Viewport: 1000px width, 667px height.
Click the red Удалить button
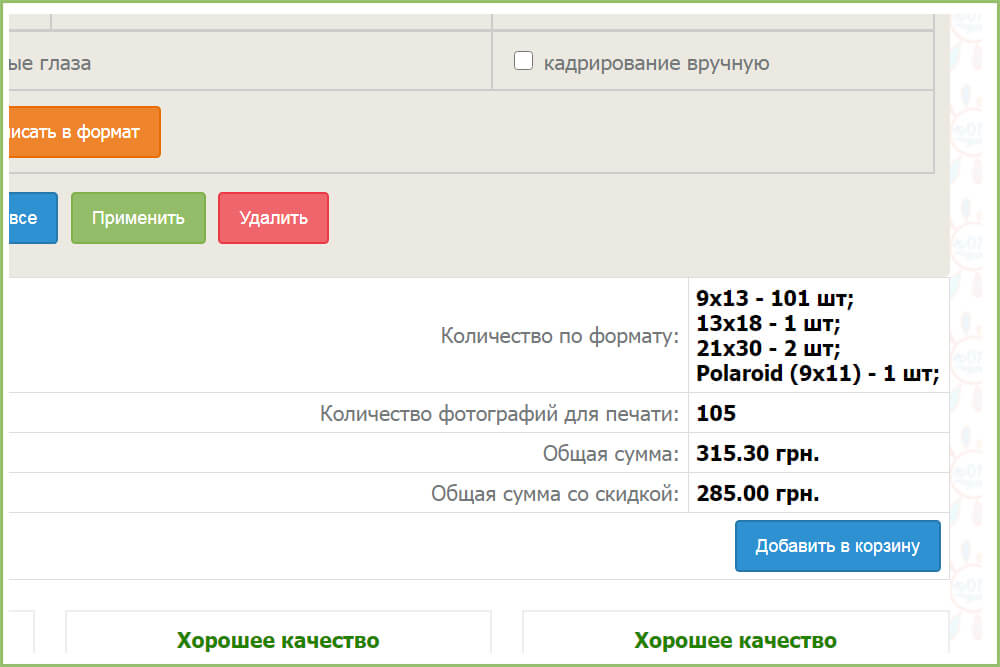(x=273, y=218)
